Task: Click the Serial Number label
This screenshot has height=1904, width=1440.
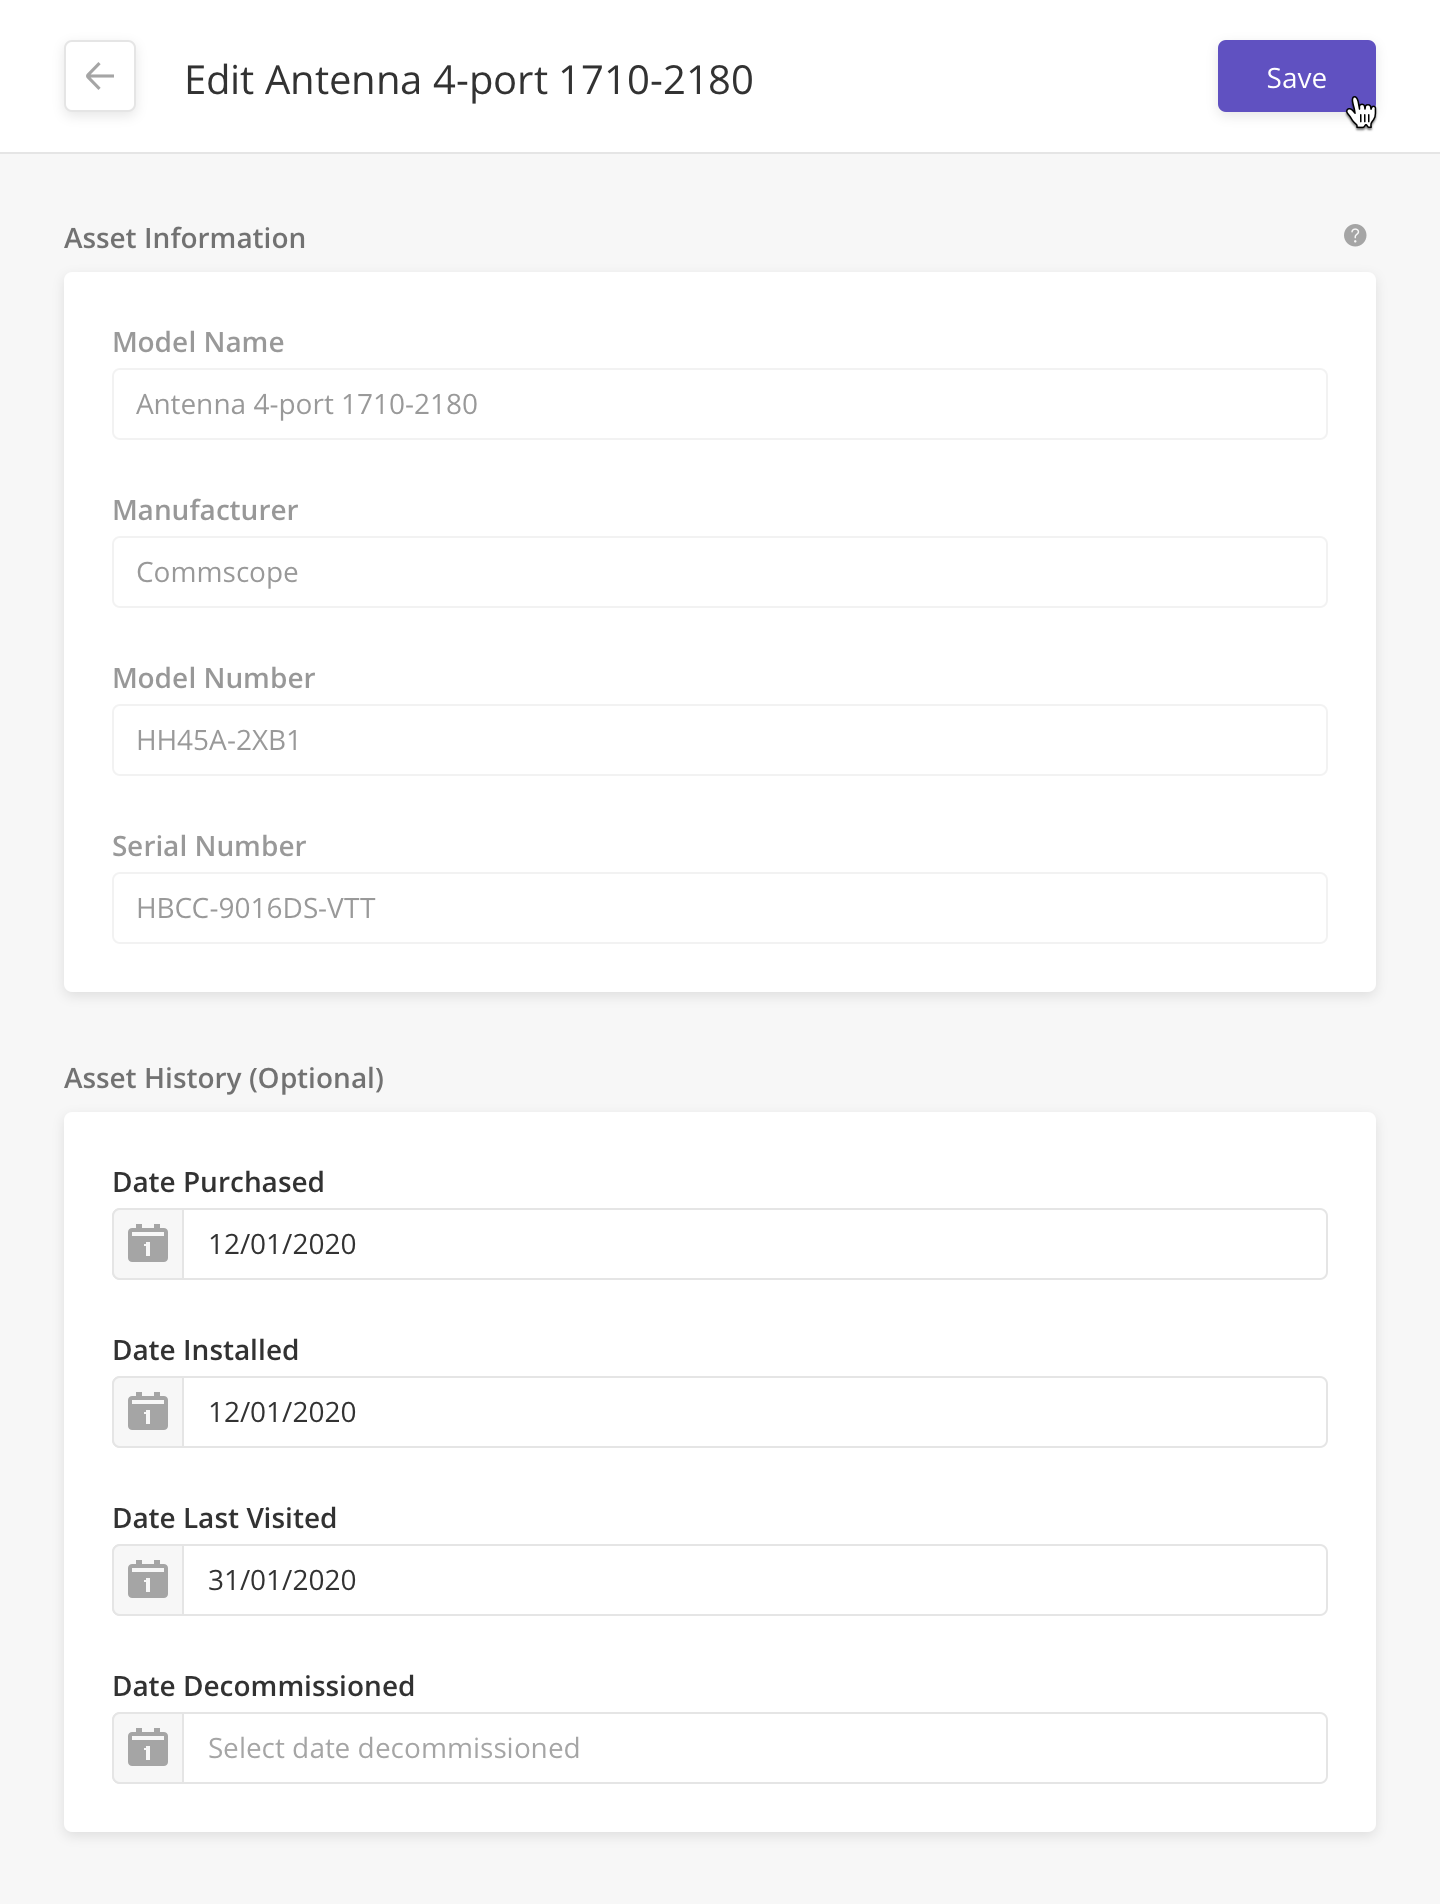Action: (x=209, y=846)
